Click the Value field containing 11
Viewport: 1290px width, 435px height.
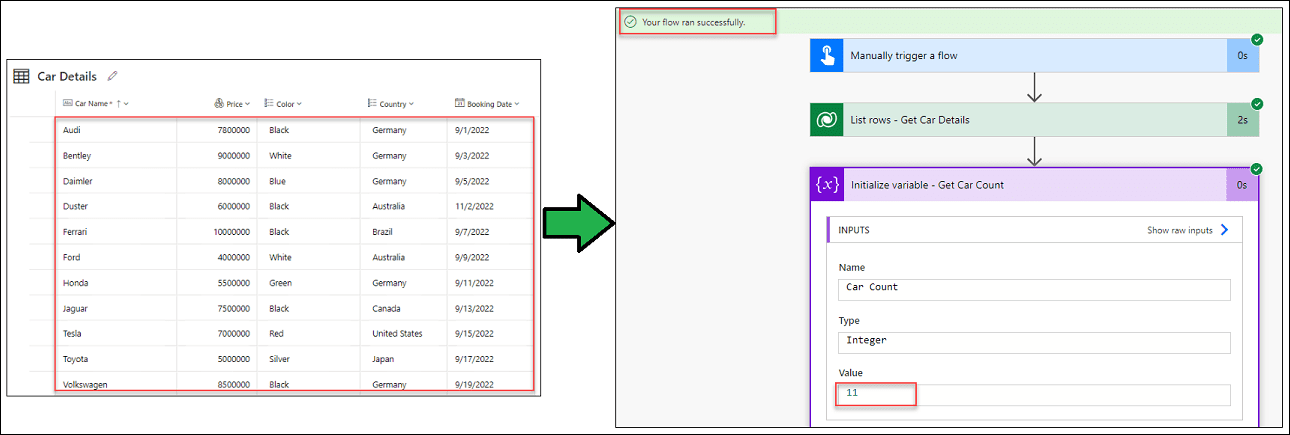coord(1034,394)
